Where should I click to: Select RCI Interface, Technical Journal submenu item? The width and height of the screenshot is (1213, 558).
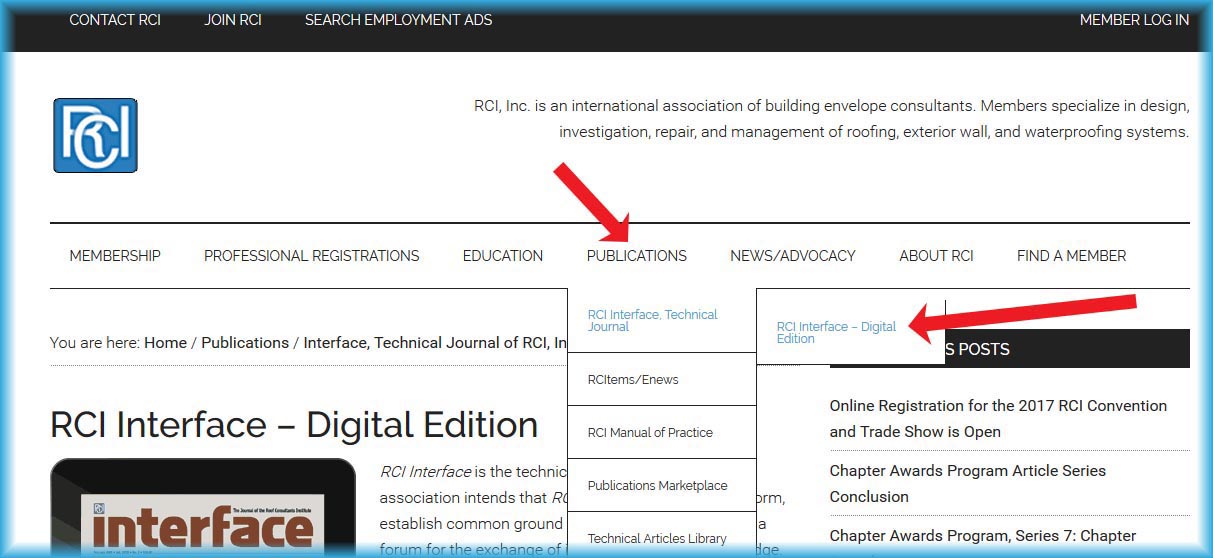click(652, 321)
